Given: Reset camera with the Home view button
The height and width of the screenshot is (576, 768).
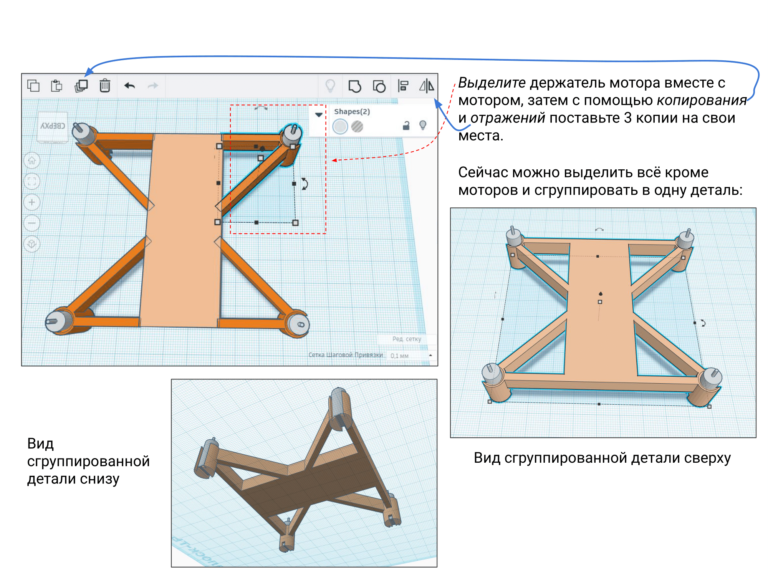Looking at the screenshot, I should (32, 161).
